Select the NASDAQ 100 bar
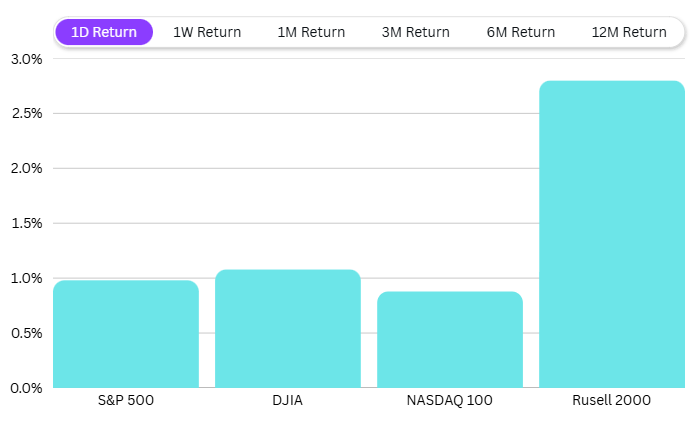697x422 pixels. [450, 339]
